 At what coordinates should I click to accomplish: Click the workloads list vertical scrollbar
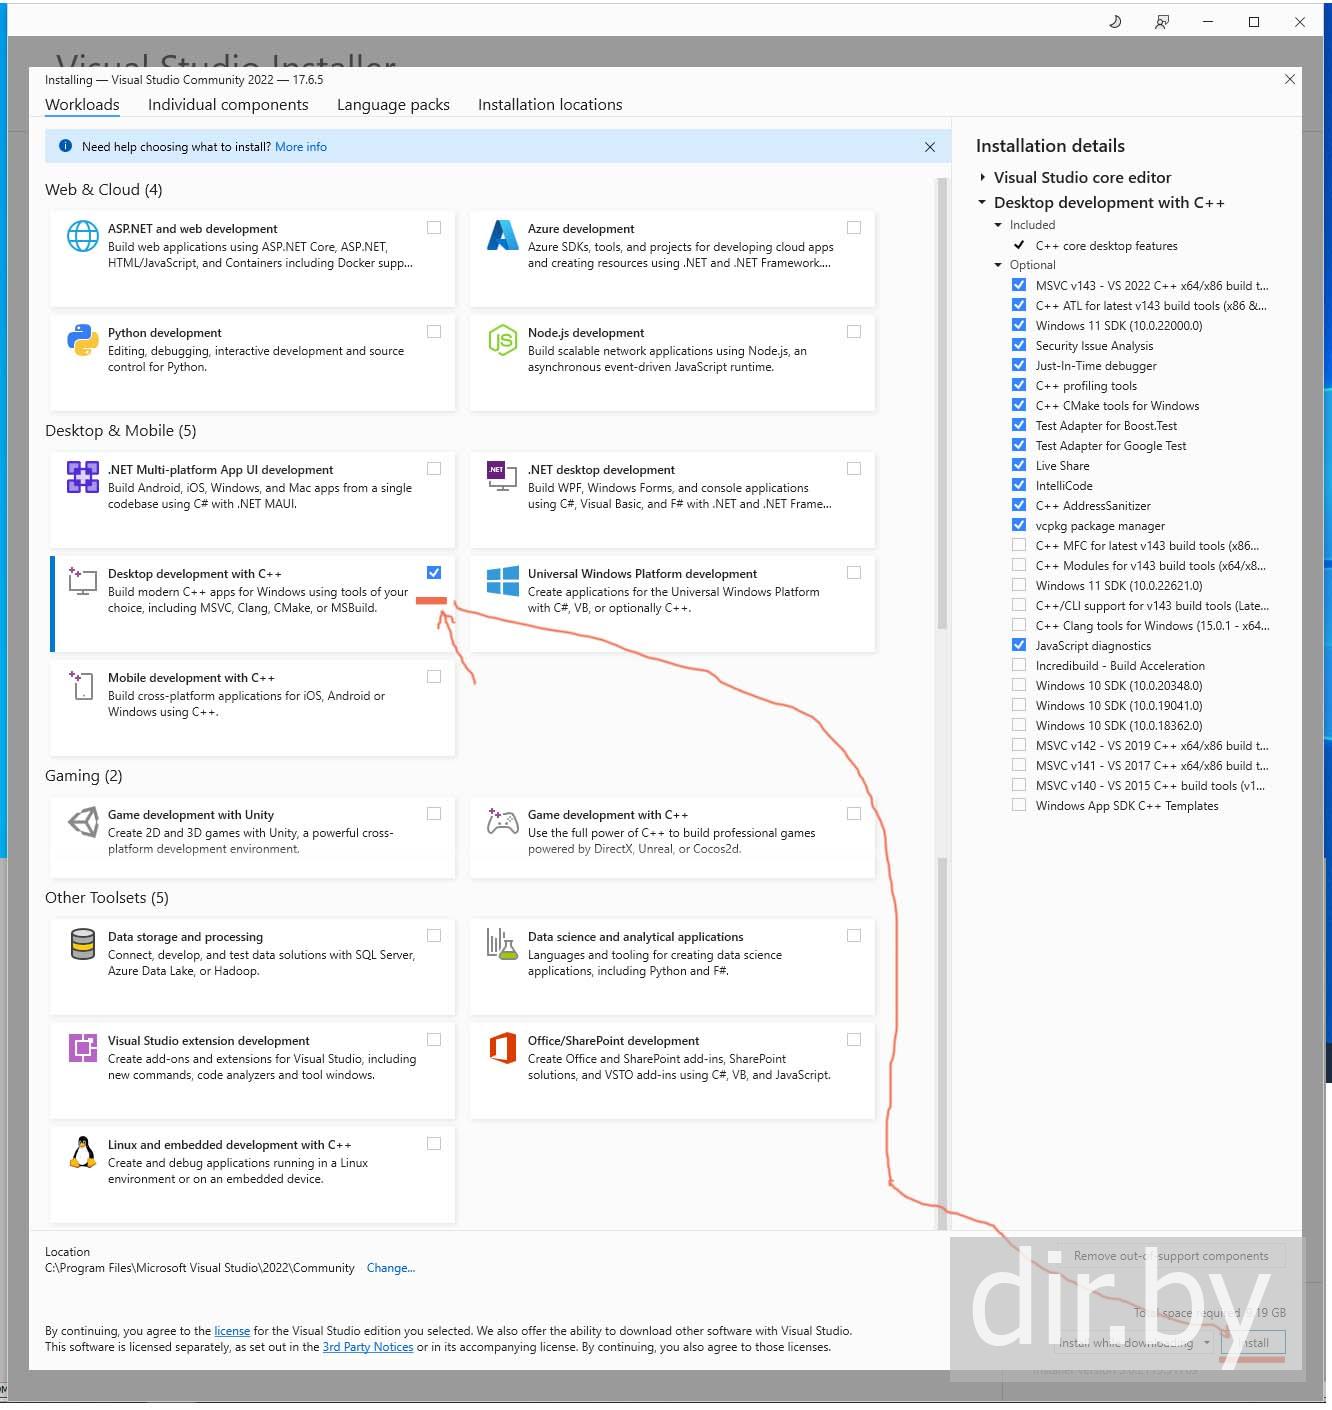(x=942, y=405)
